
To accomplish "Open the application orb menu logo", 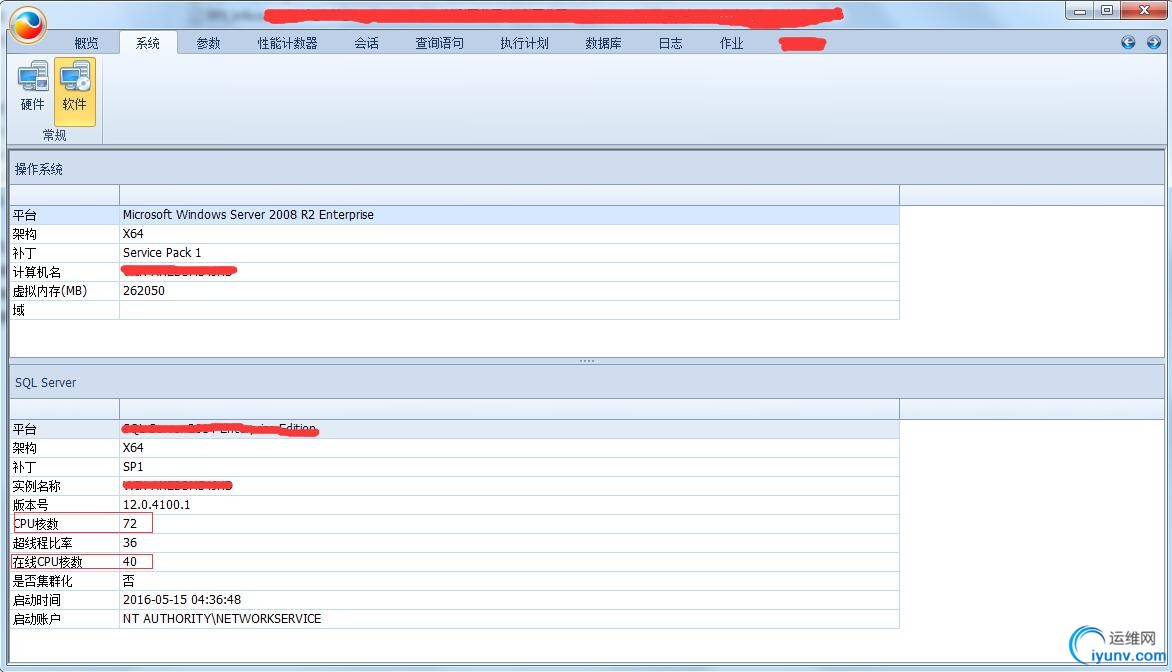I will 28,25.
